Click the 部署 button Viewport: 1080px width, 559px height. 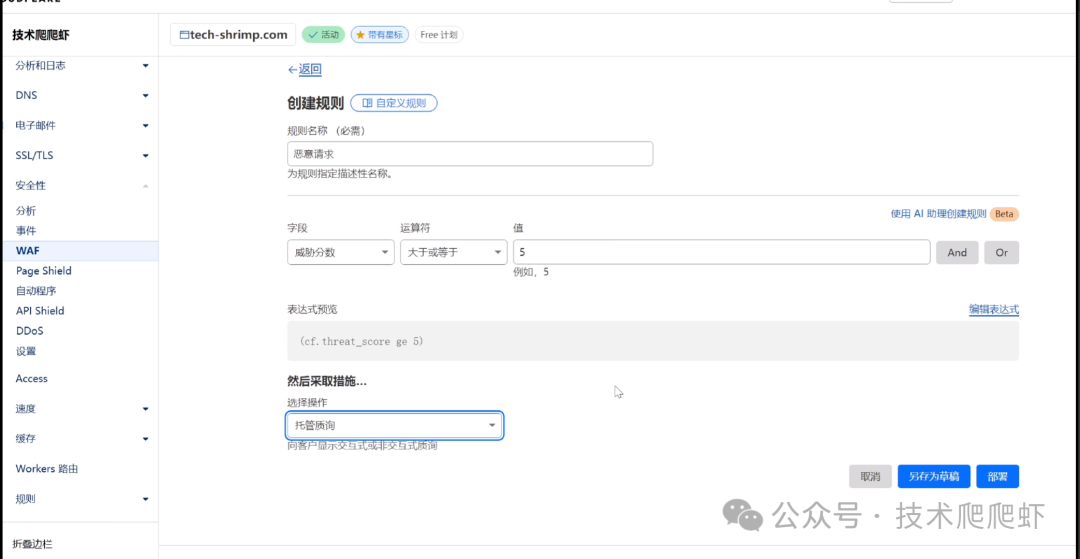pos(997,476)
